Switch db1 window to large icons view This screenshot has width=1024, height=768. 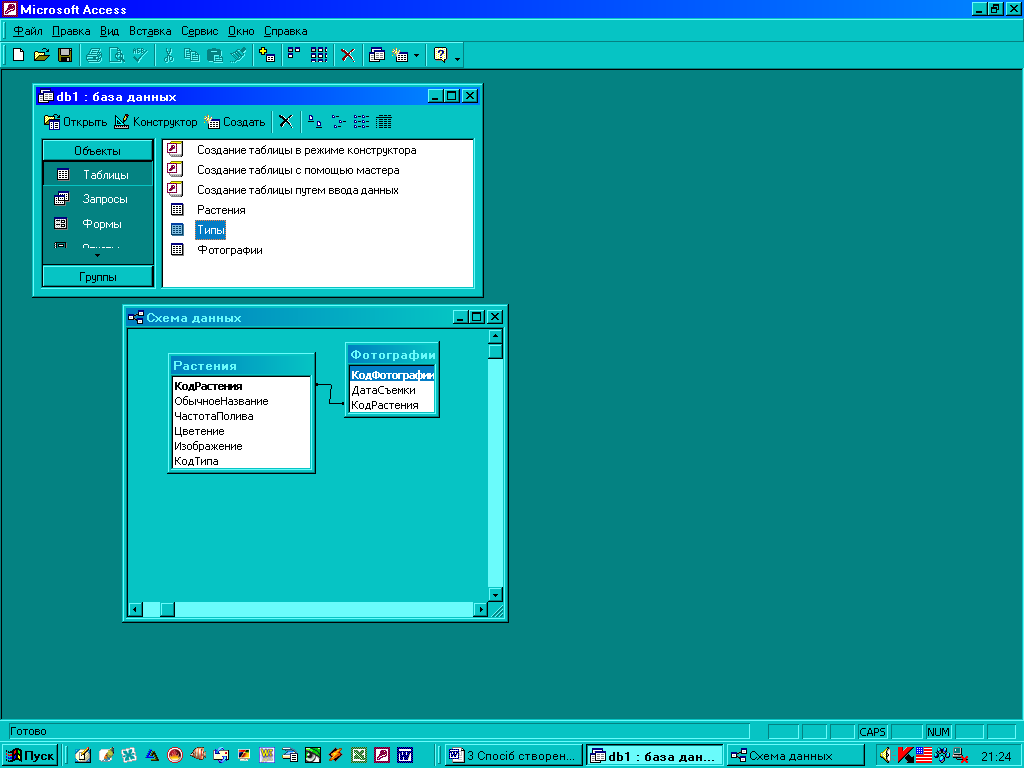coord(315,122)
